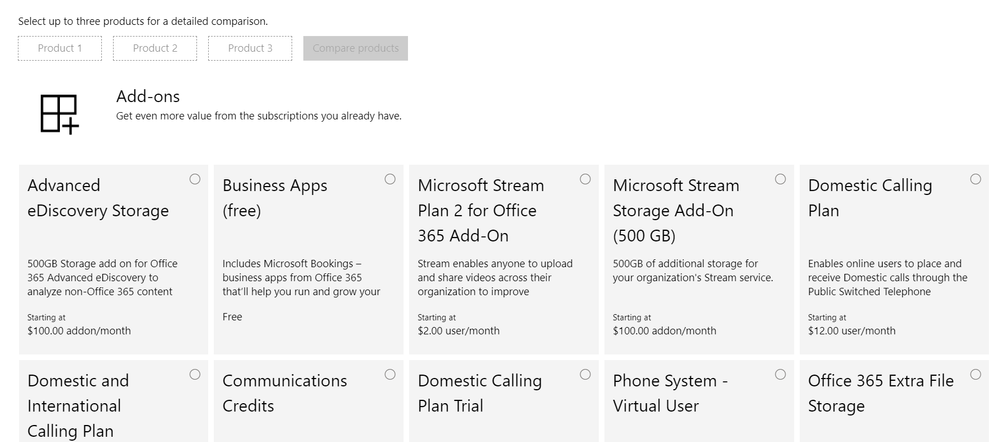Image resolution: width=999 pixels, height=442 pixels.
Task: Click the Compare products button
Action: click(356, 48)
